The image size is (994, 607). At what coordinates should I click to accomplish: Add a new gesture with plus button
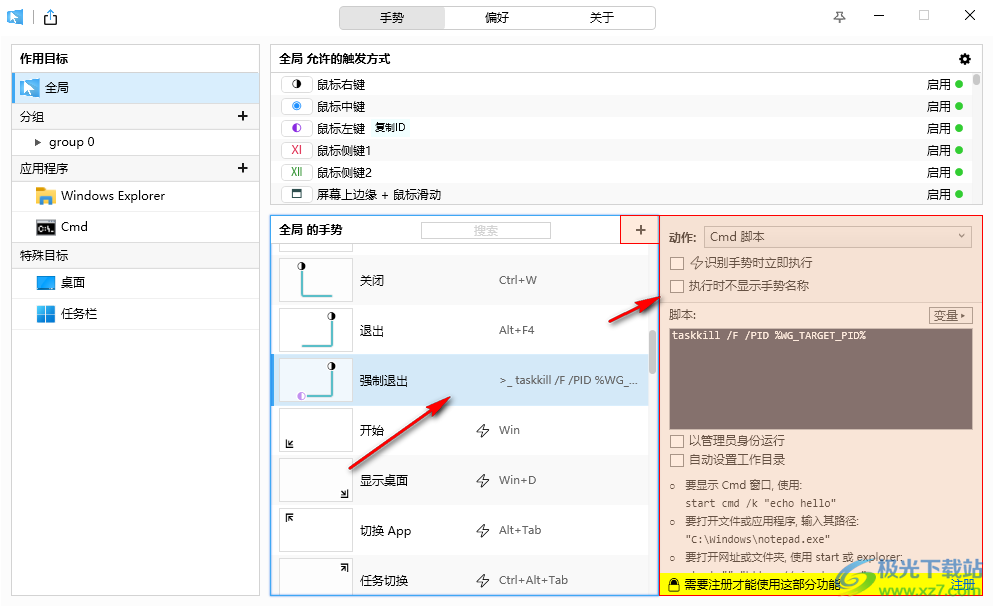pyautogui.click(x=640, y=230)
